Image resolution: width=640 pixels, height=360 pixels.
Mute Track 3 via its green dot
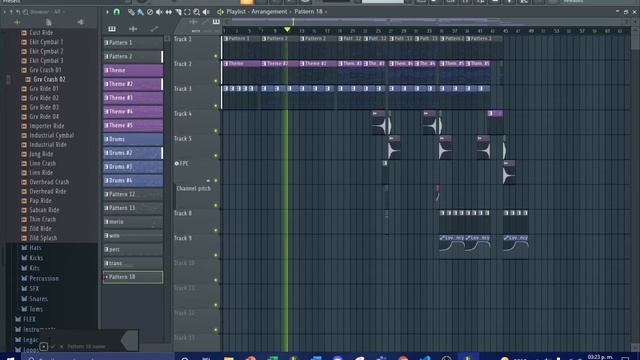(216, 106)
